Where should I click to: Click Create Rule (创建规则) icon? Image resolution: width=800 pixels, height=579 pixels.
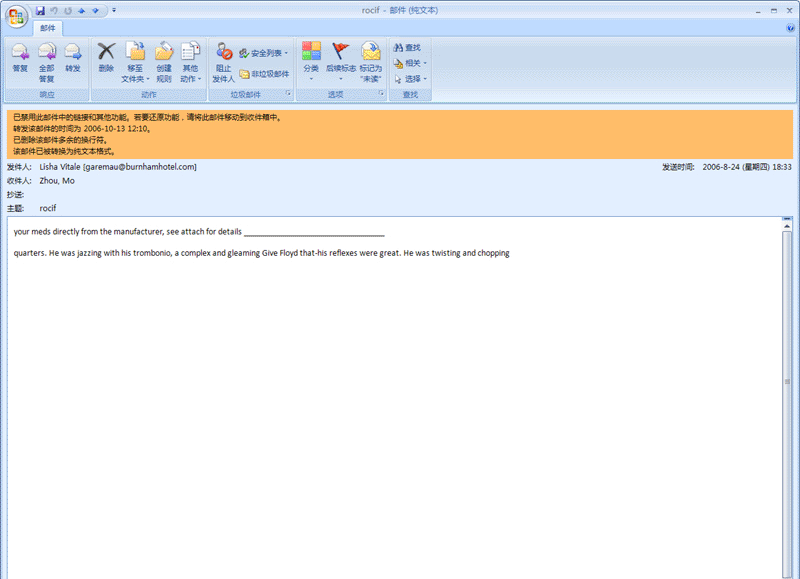point(164,59)
